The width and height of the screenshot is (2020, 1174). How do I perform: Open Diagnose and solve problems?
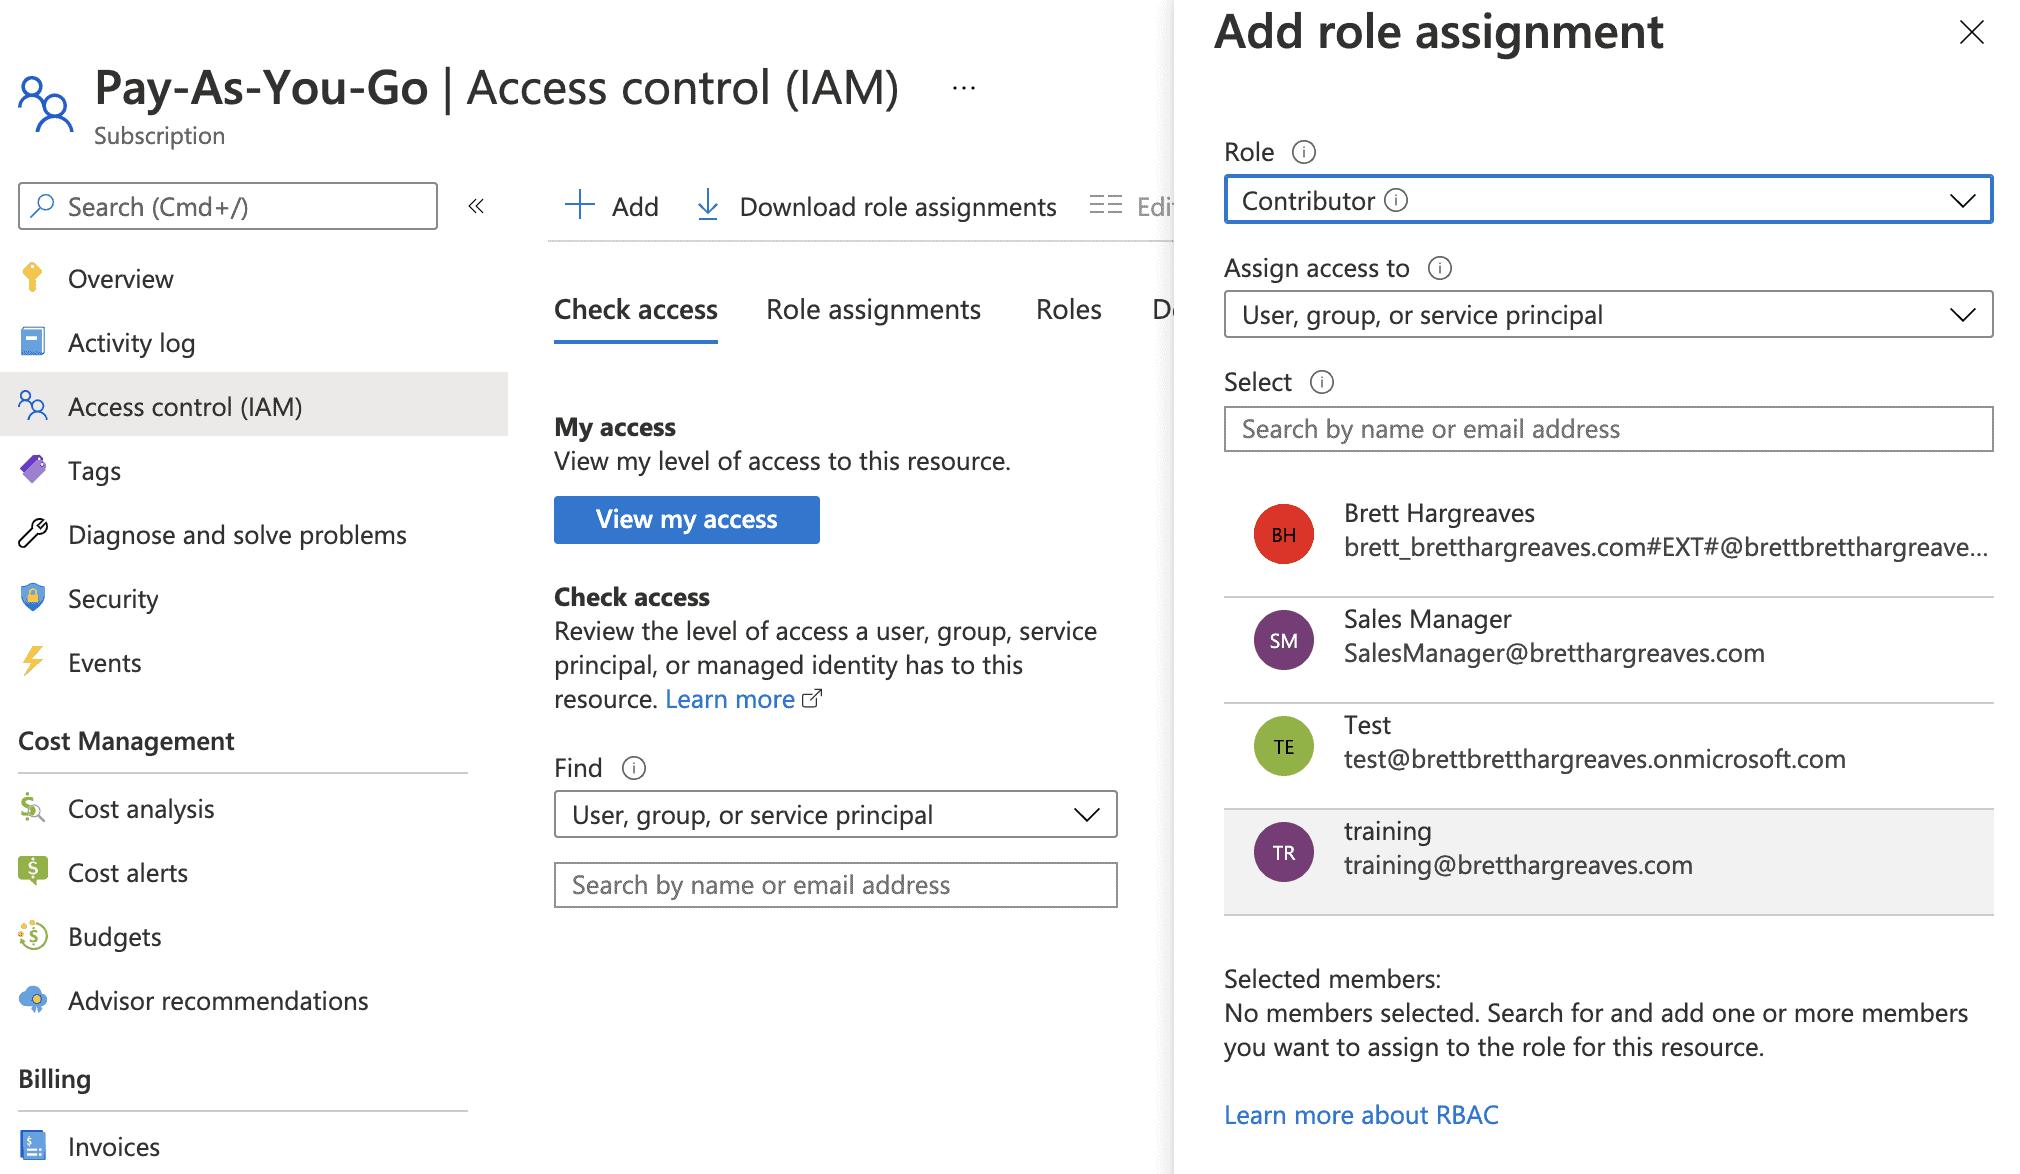[x=254, y=534]
